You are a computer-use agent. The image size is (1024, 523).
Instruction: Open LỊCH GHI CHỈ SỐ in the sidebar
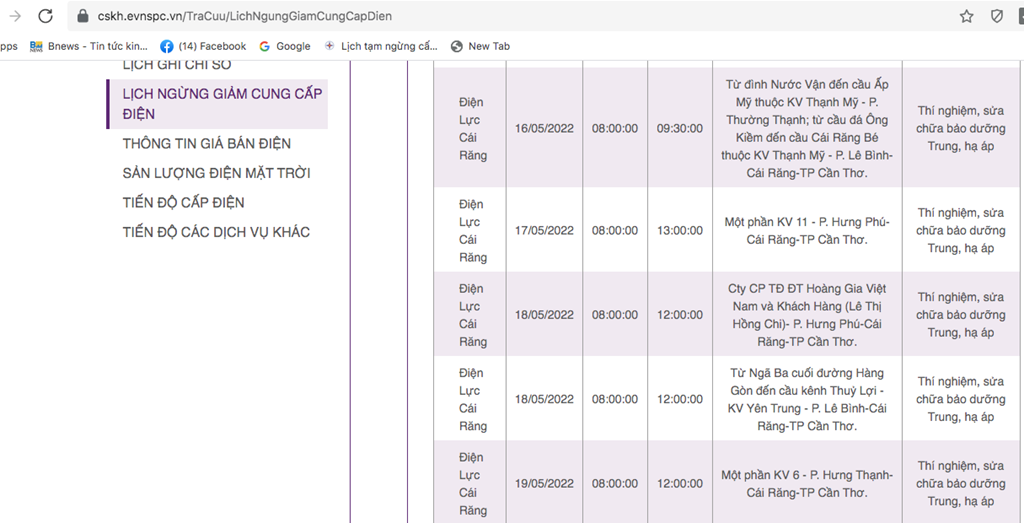pos(176,65)
